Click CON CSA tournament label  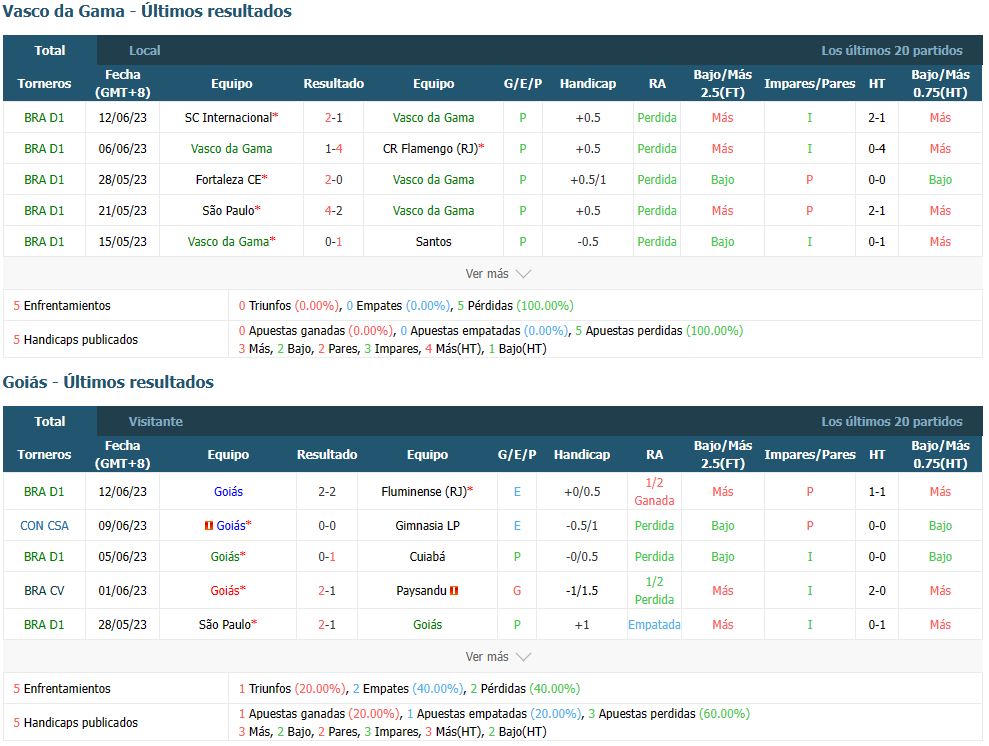coord(44,525)
